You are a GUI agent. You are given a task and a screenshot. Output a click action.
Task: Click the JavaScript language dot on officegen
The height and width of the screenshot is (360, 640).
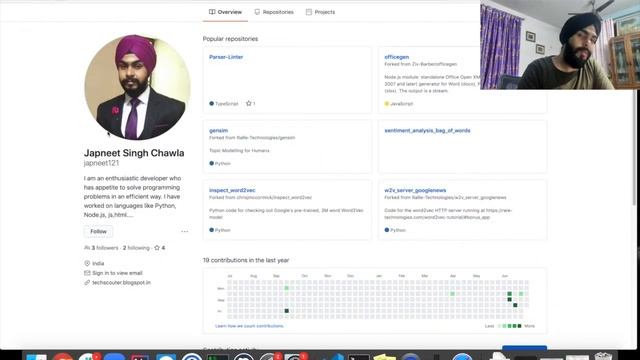(x=387, y=104)
